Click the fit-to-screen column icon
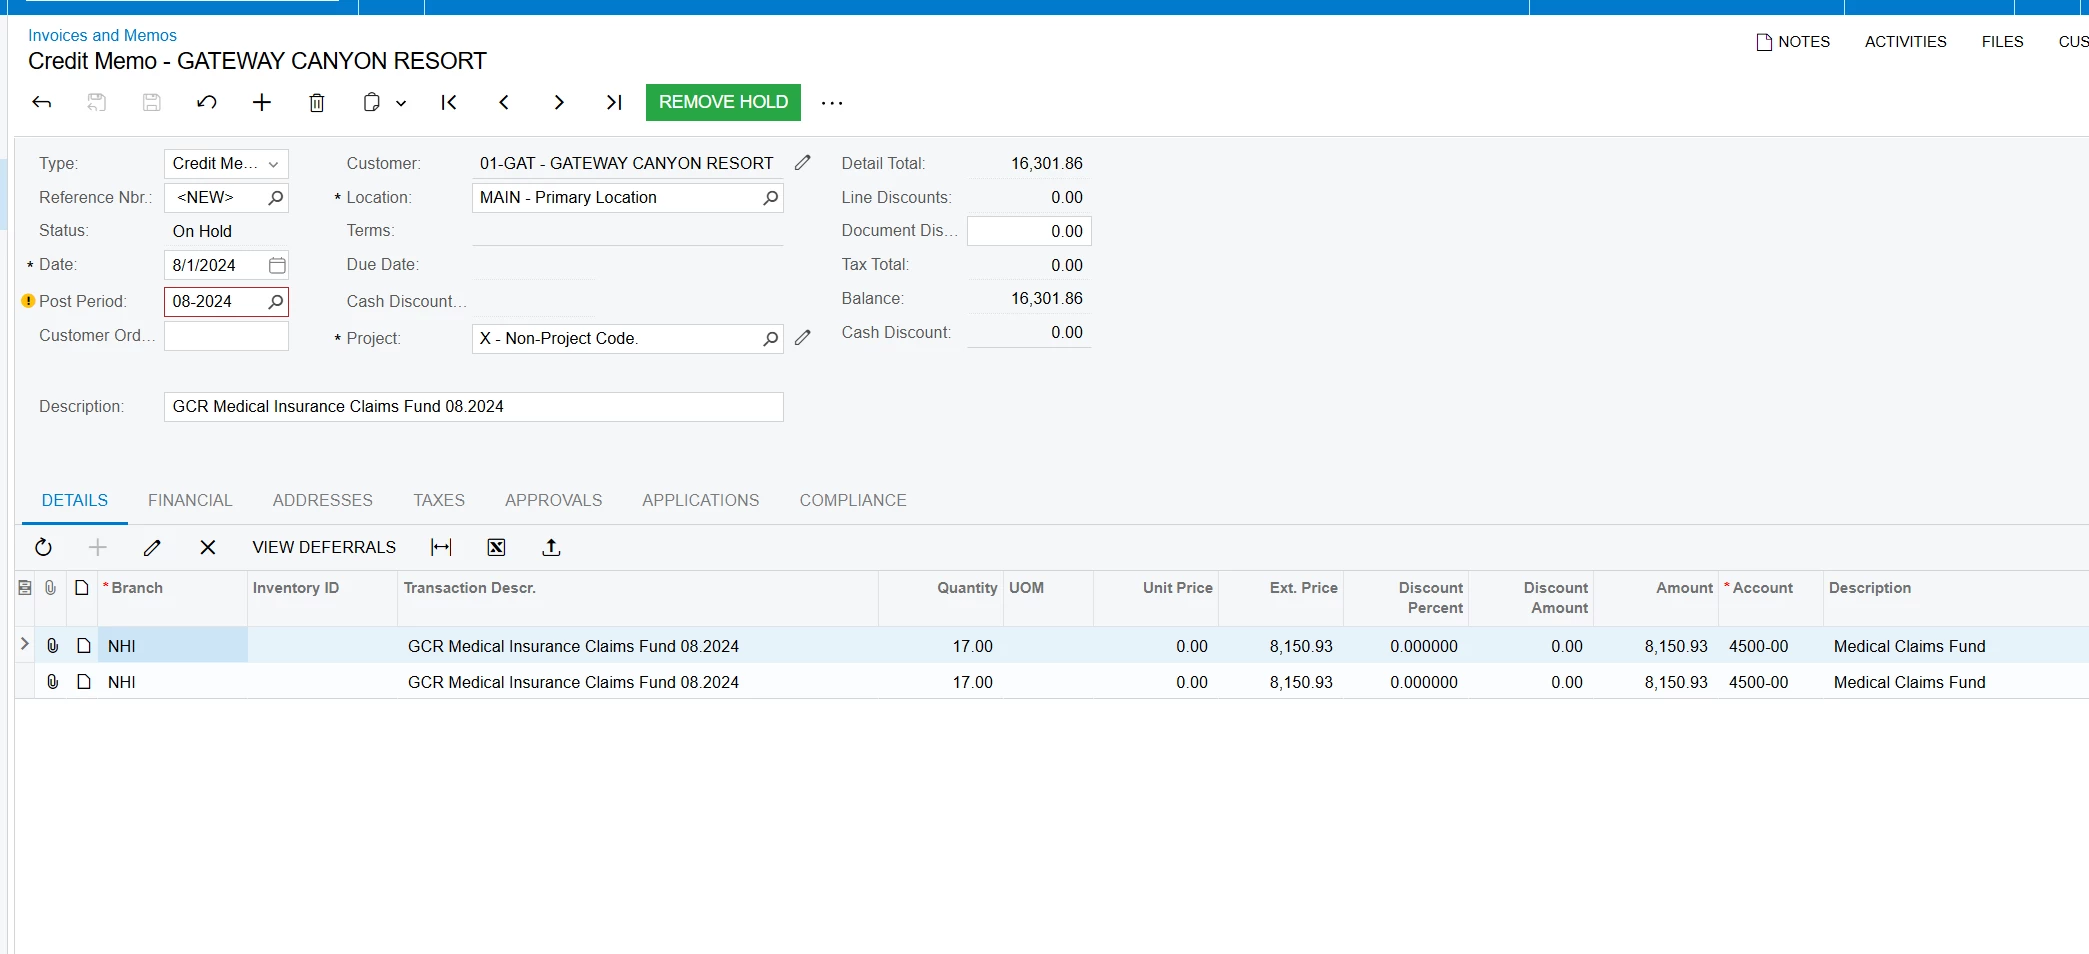The width and height of the screenshot is (2089, 954). pyautogui.click(x=441, y=547)
